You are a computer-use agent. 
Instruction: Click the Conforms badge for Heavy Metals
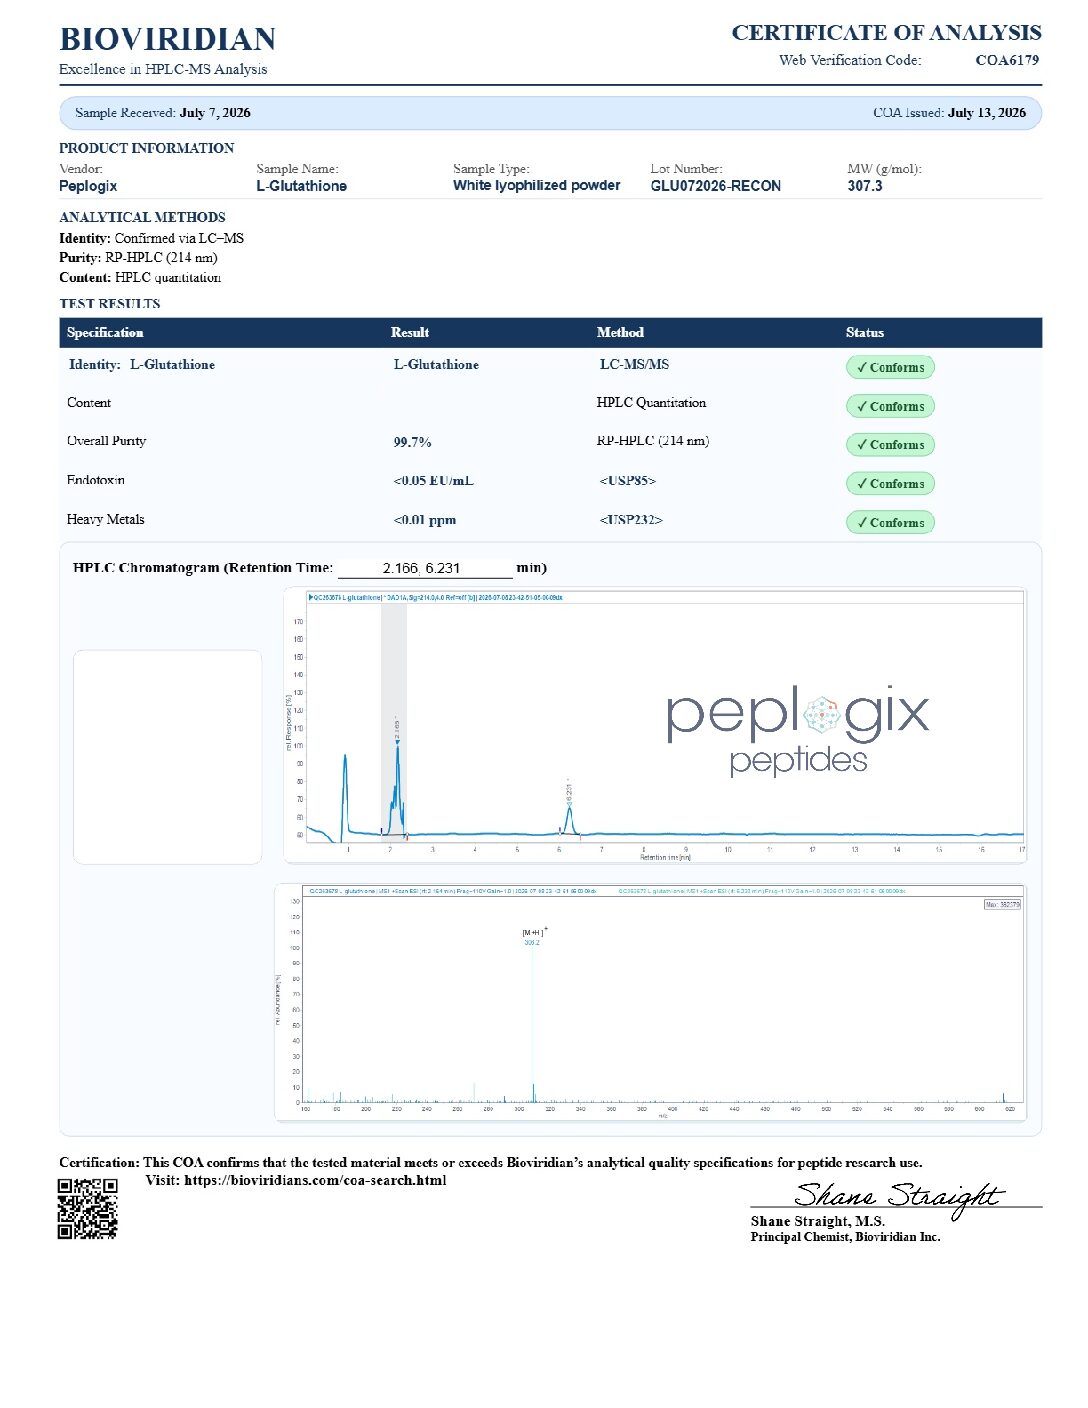coord(890,522)
